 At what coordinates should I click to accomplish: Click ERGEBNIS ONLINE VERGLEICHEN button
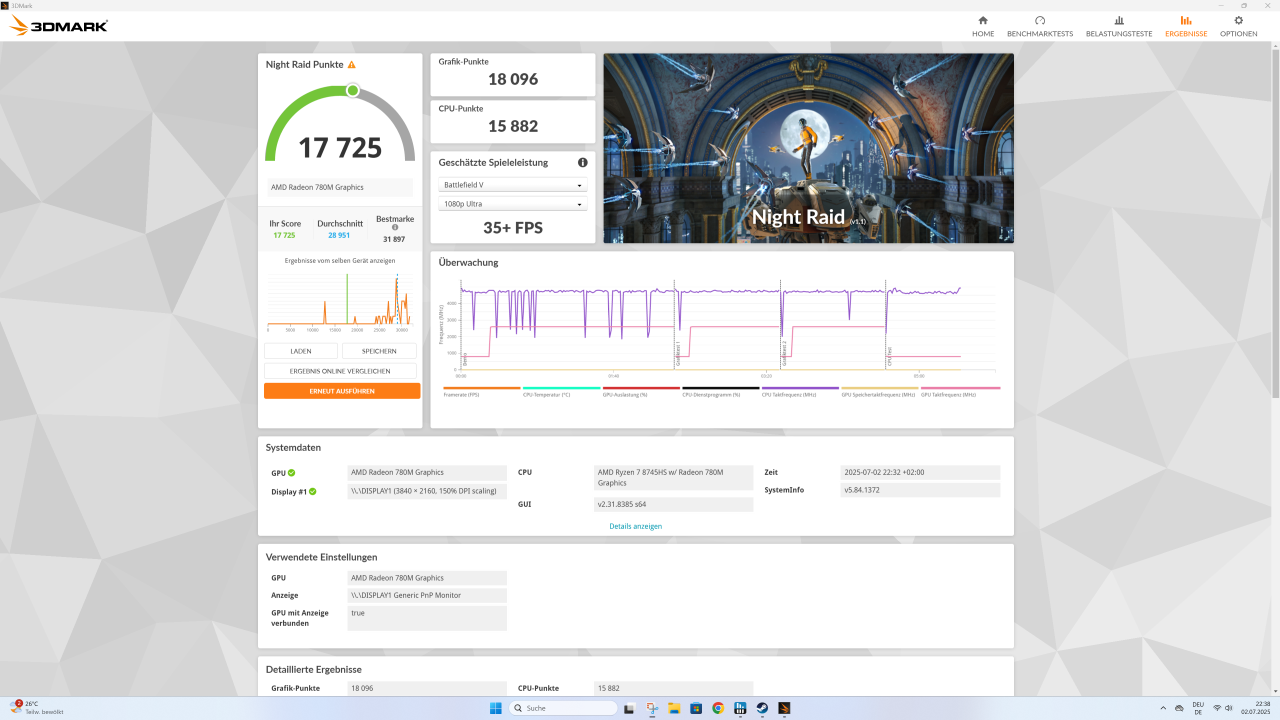pos(340,371)
